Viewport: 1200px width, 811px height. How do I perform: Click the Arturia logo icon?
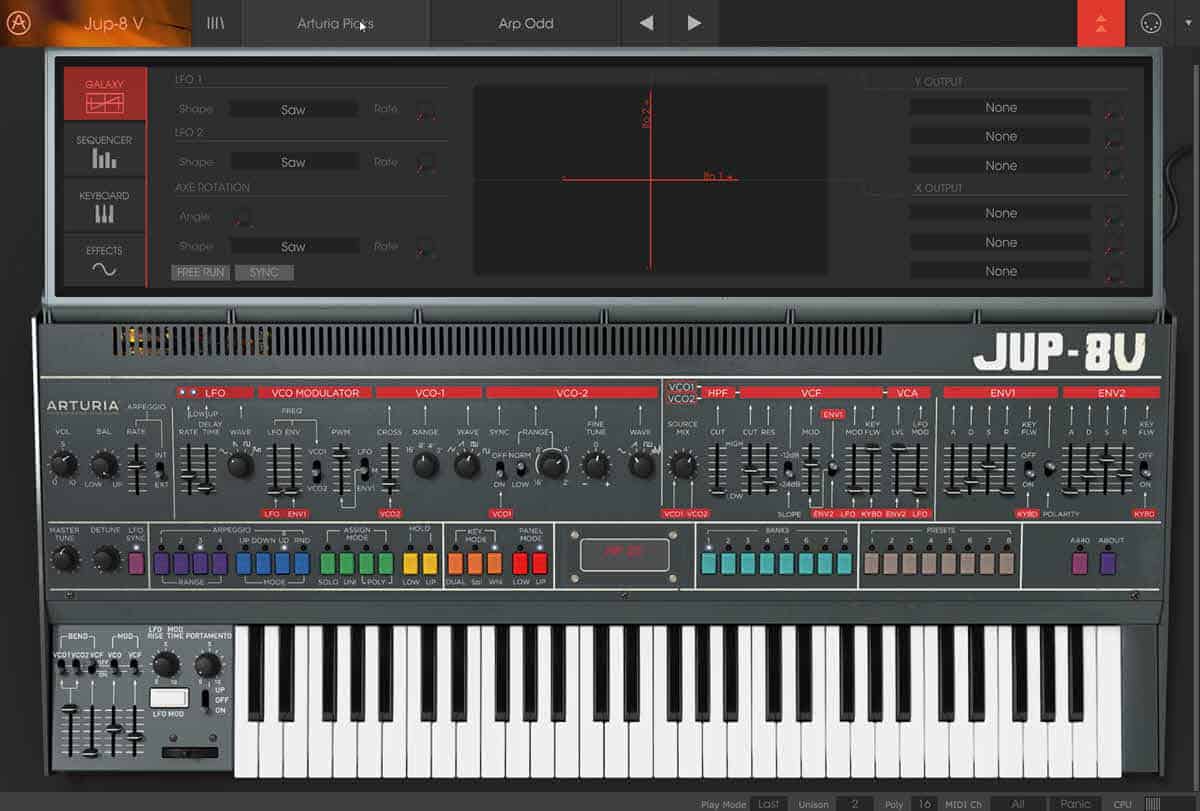19,23
